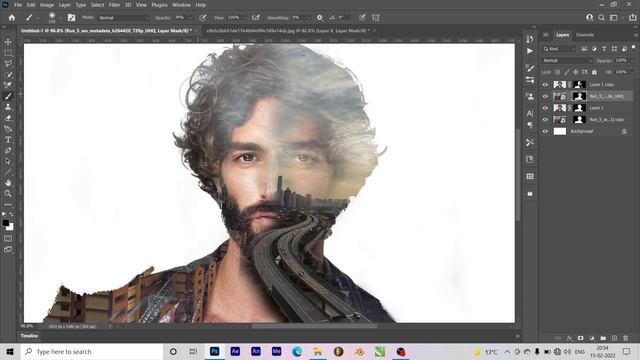Open the File menu
Viewport: 640px width, 360px height.
(18, 5)
